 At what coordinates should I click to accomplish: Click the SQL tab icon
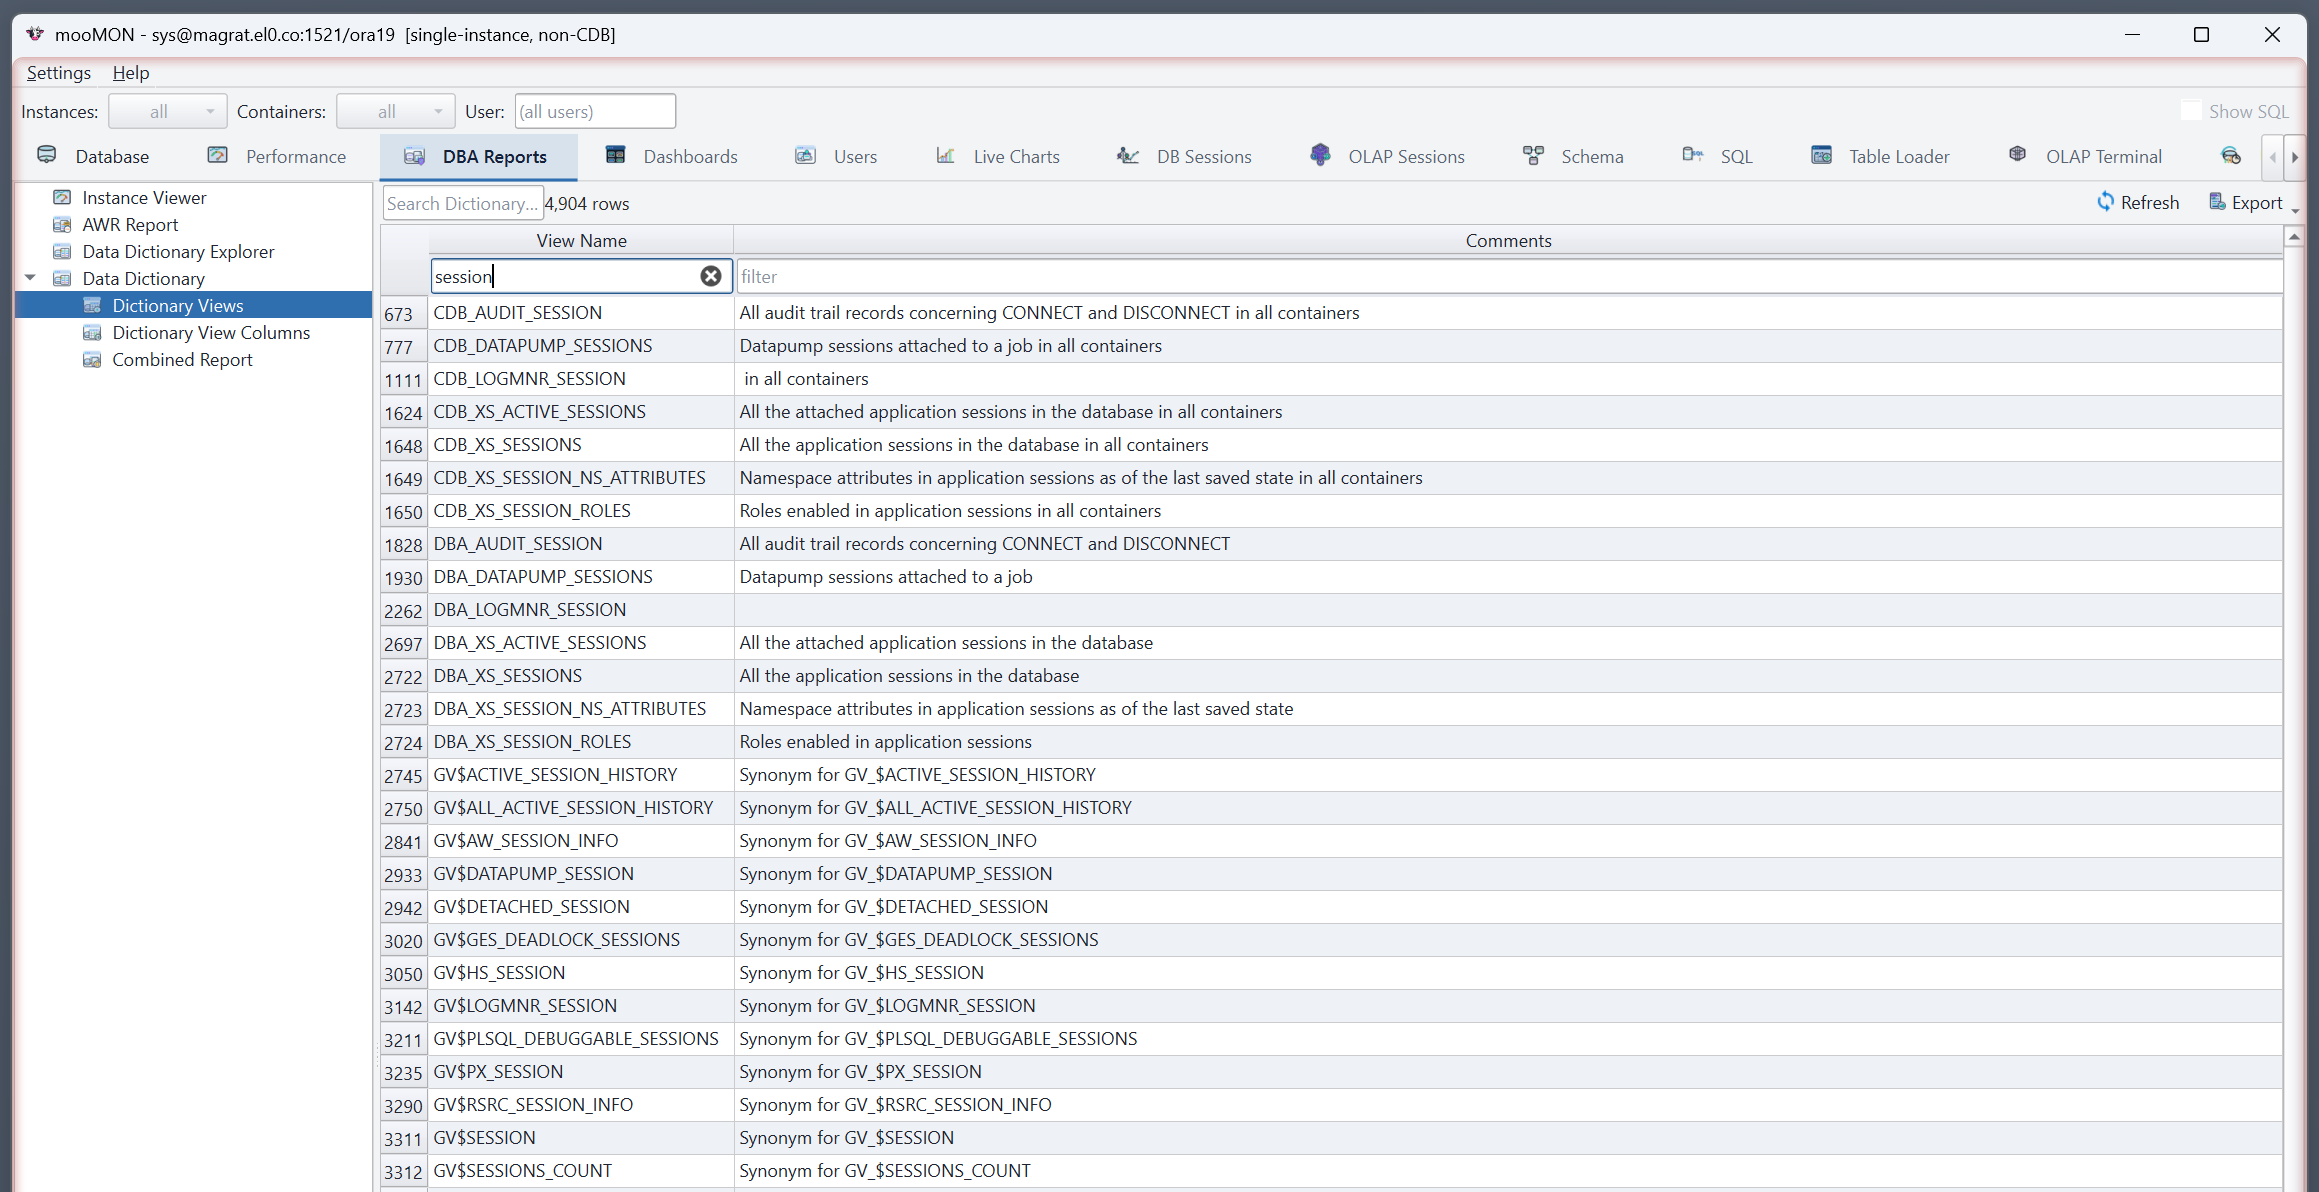click(1693, 155)
